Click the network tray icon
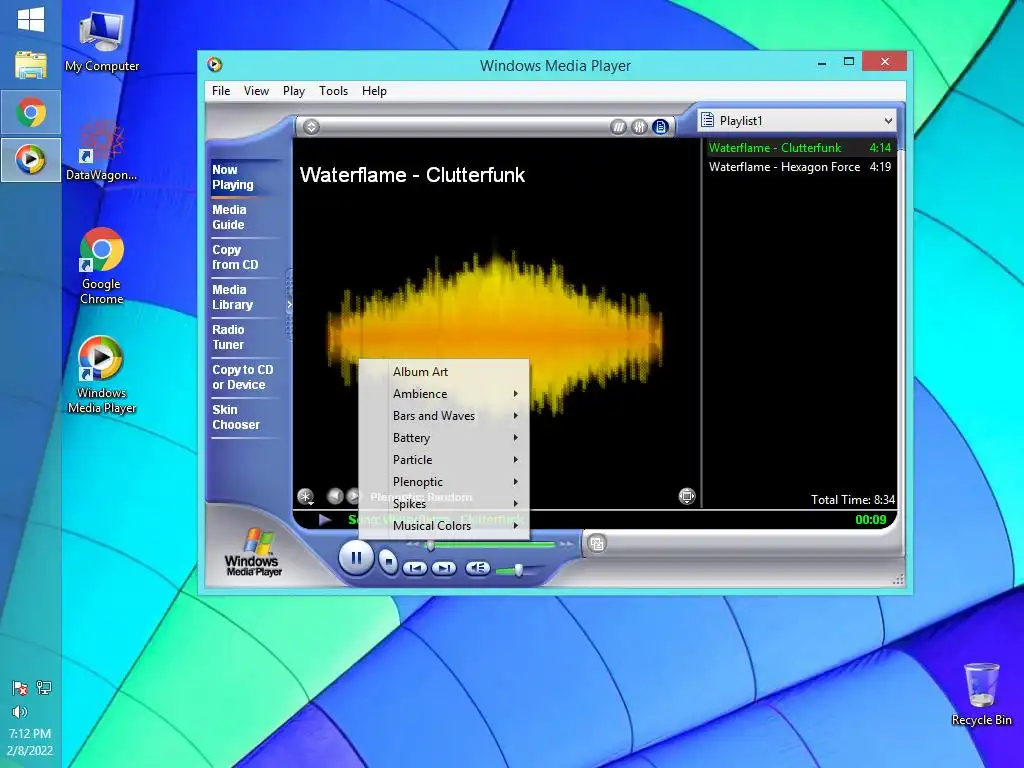Viewport: 1024px width, 768px height. pyautogui.click(x=44, y=688)
